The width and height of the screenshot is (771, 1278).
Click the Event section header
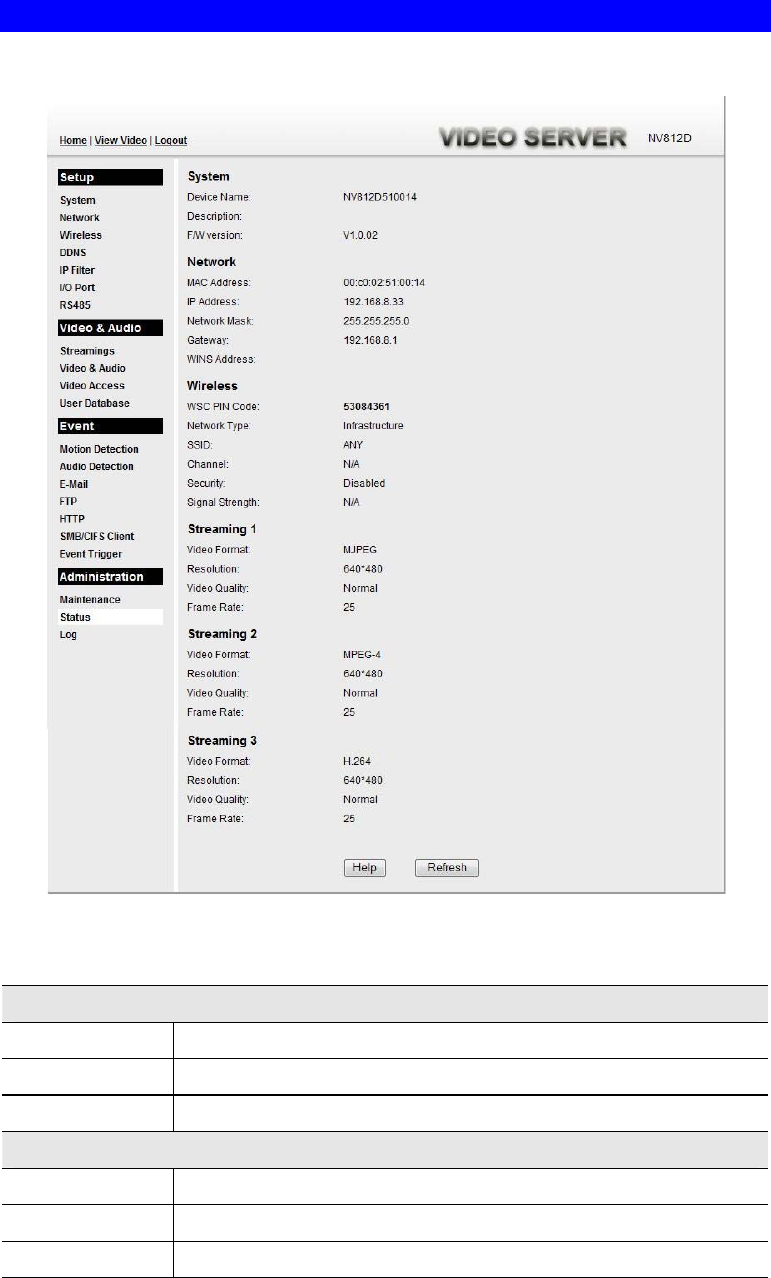click(110, 426)
